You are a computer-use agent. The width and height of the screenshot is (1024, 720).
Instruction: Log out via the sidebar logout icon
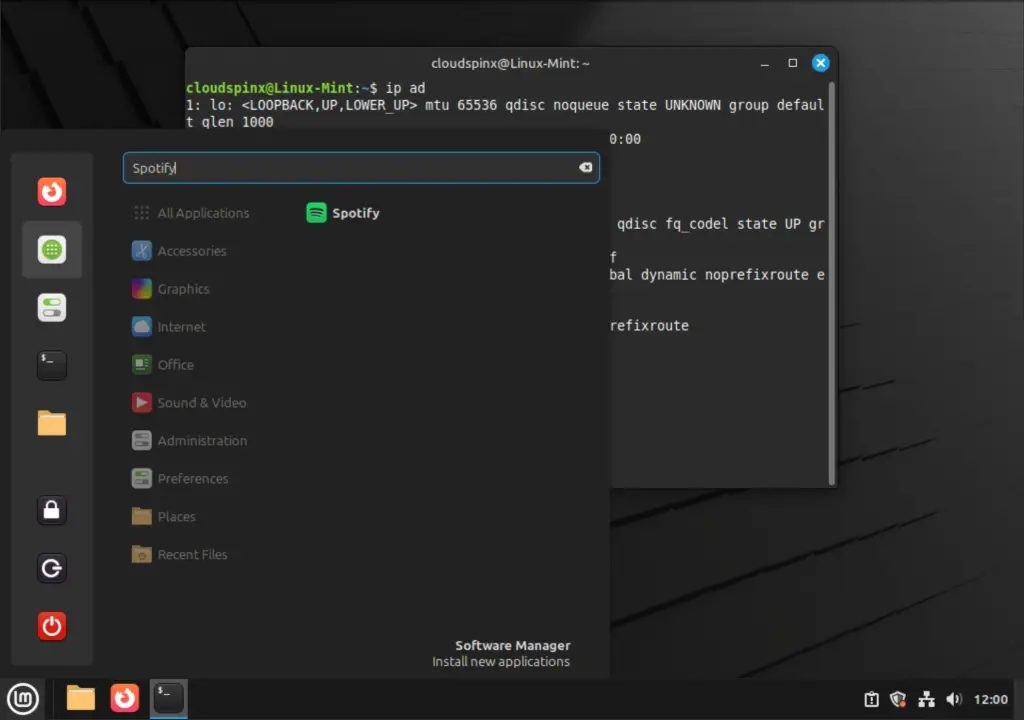click(51, 568)
